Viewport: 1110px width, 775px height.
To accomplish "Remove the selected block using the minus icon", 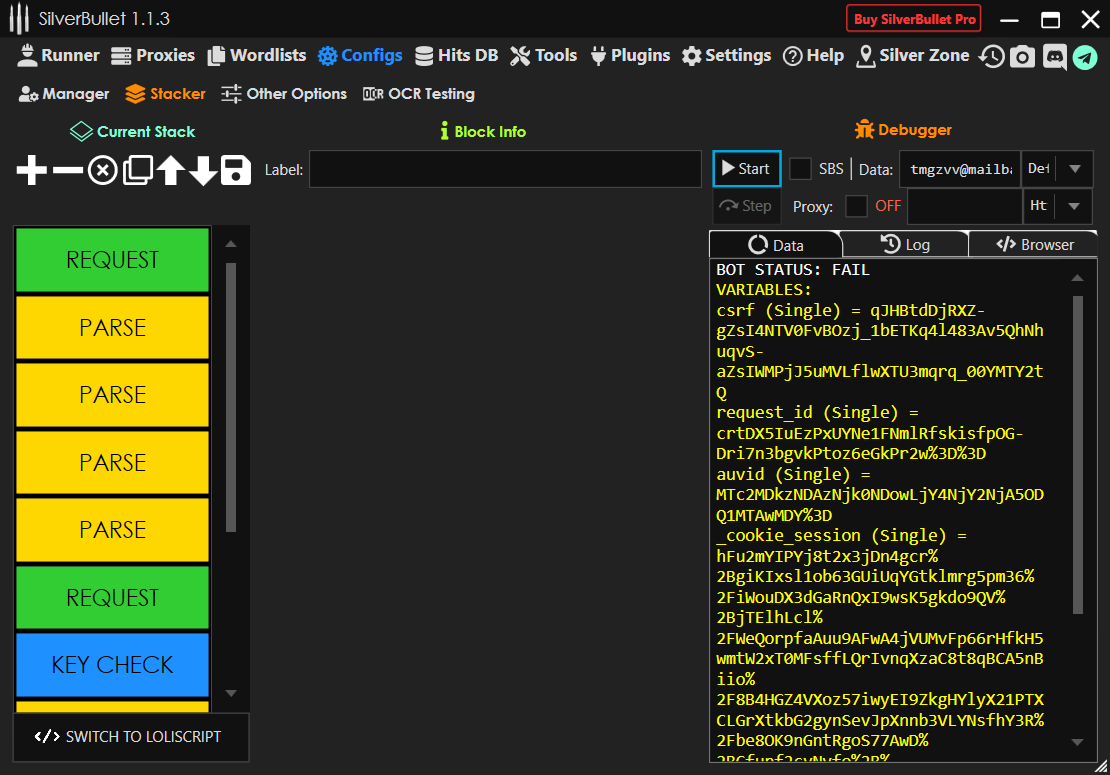I will click(67, 170).
